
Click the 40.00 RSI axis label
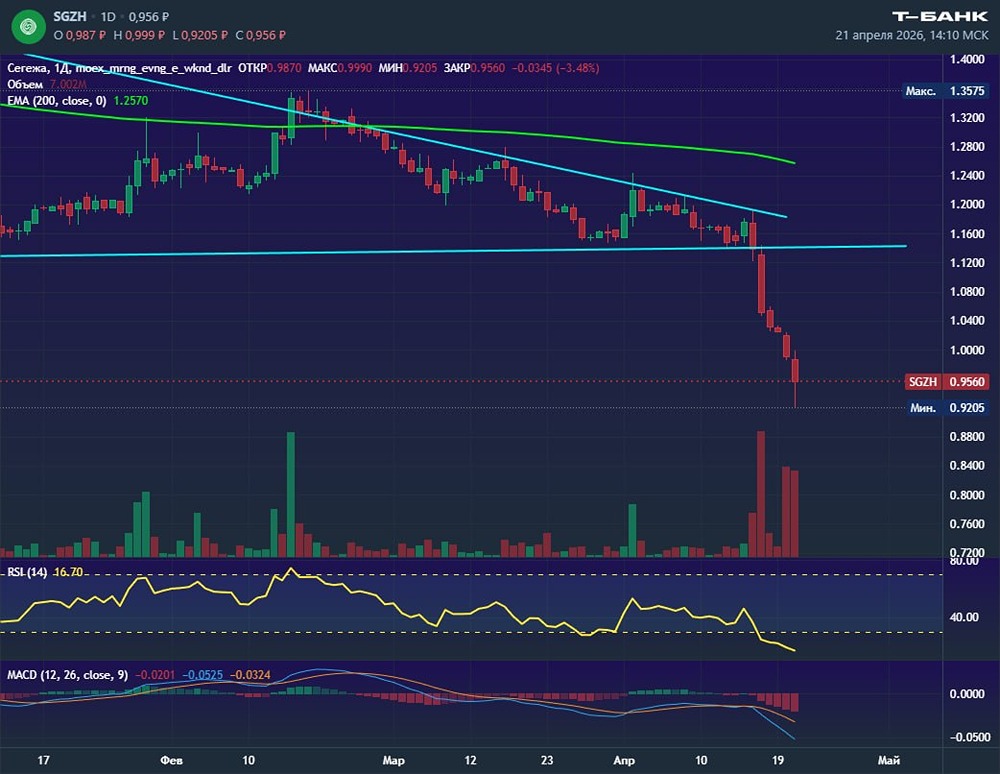(x=964, y=617)
